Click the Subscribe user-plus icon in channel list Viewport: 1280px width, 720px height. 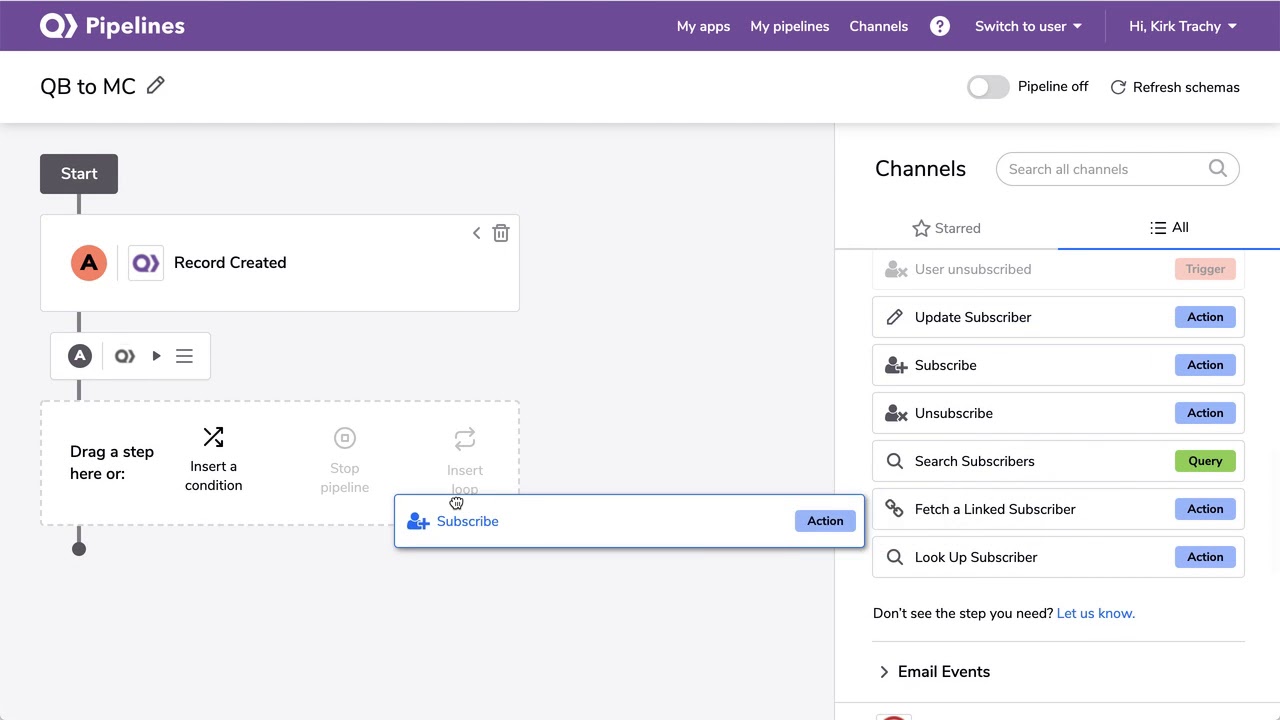tap(896, 365)
